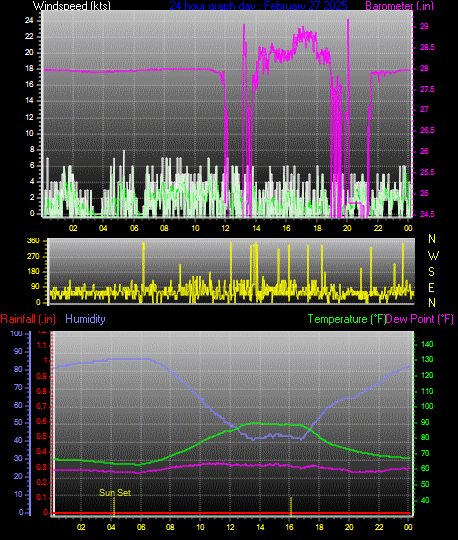Click the 360 degree wind direction tick
The image size is (458, 540).
pyautogui.click(x=33, y=241)
